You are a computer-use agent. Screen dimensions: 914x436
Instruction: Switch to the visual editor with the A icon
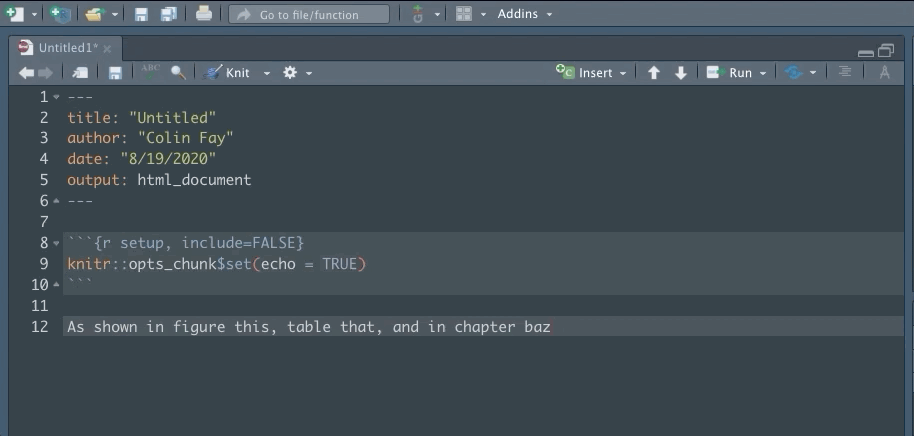click(x=884, y=72)
